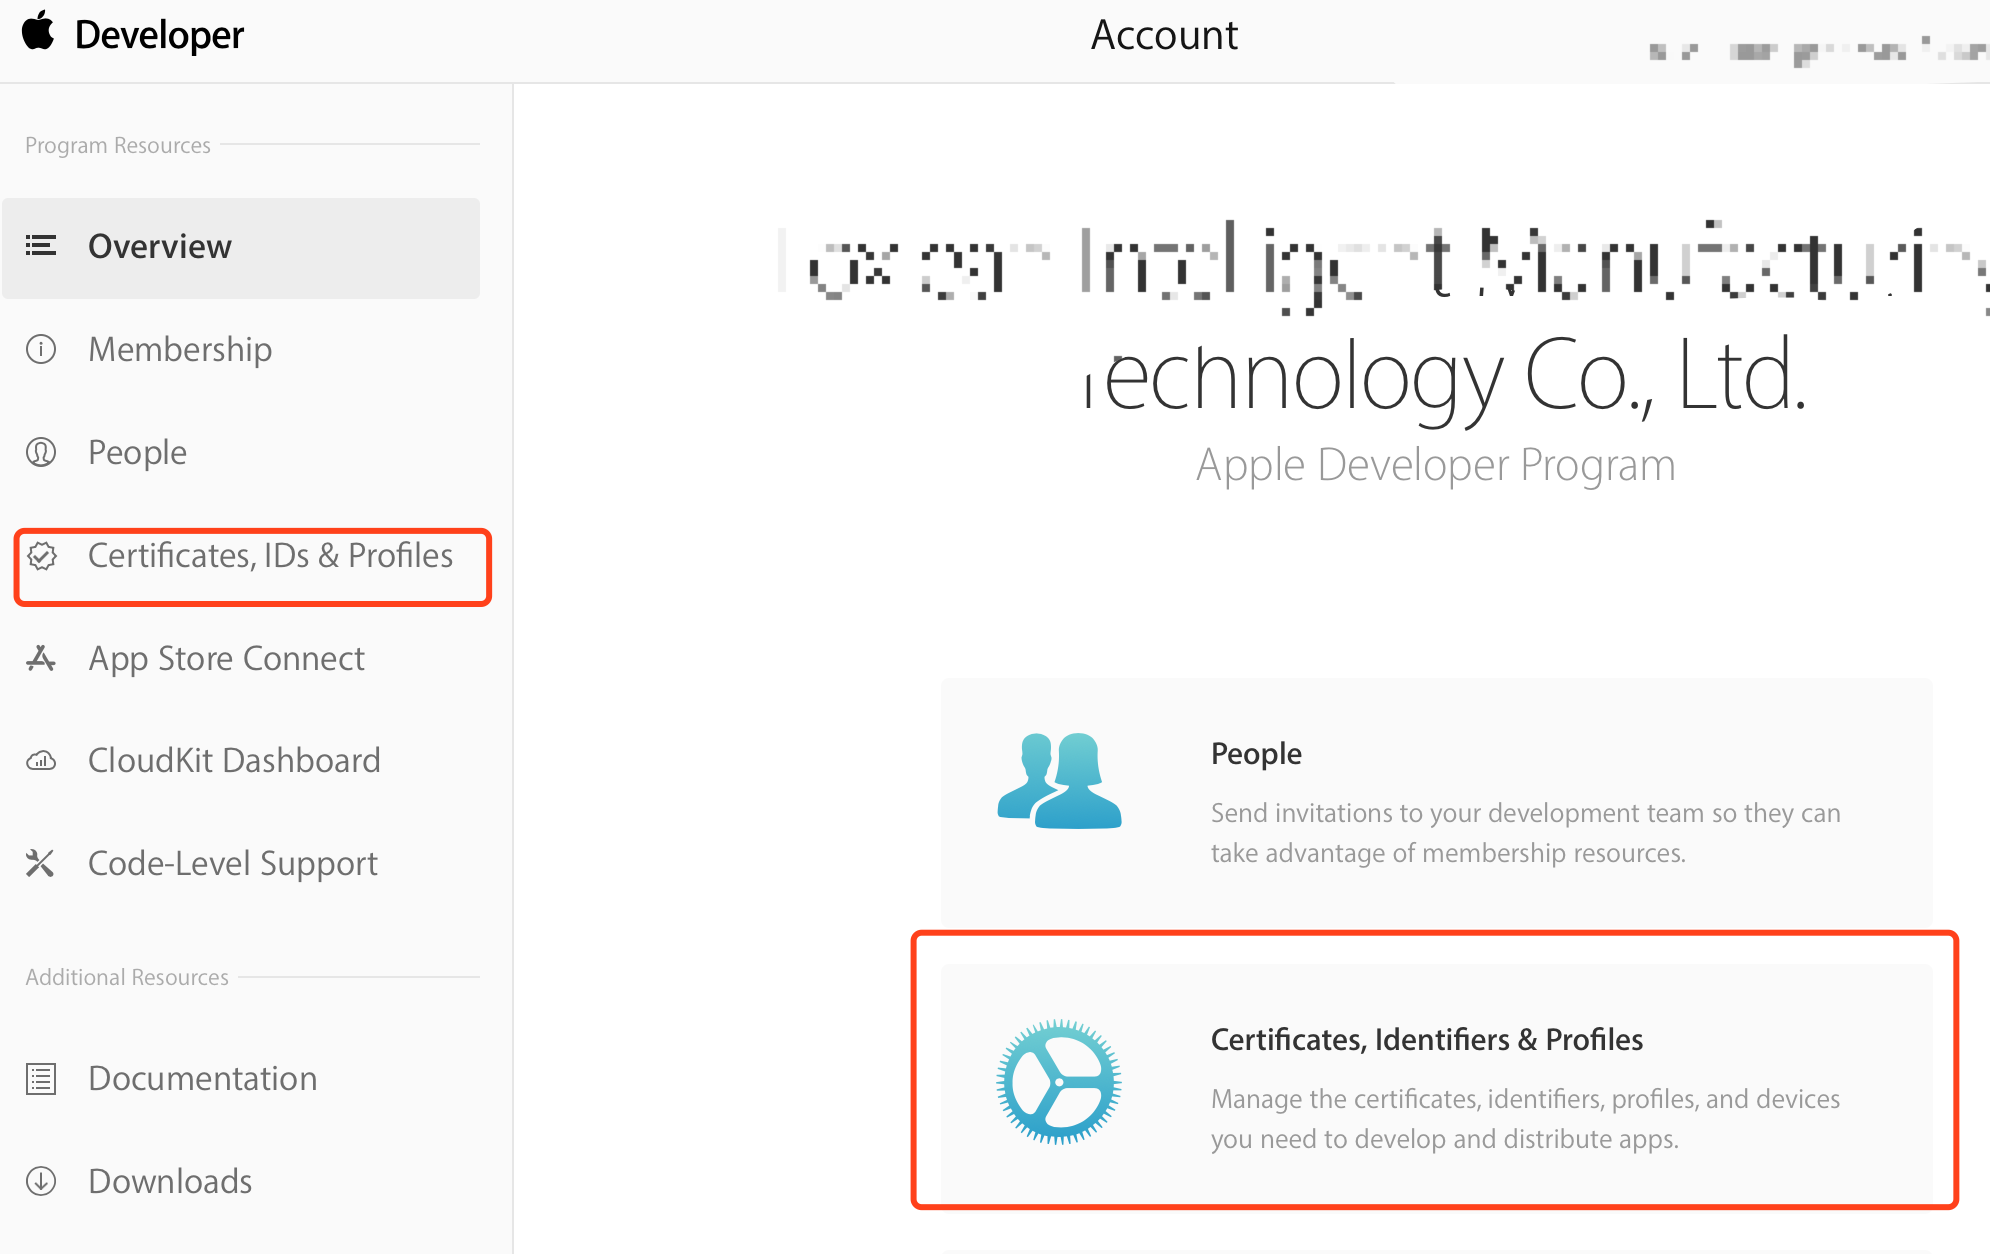Click the Certificates gear icon in card
The height and width of the screenshot is (1254, 1990).
[x=1059, y=1081]
